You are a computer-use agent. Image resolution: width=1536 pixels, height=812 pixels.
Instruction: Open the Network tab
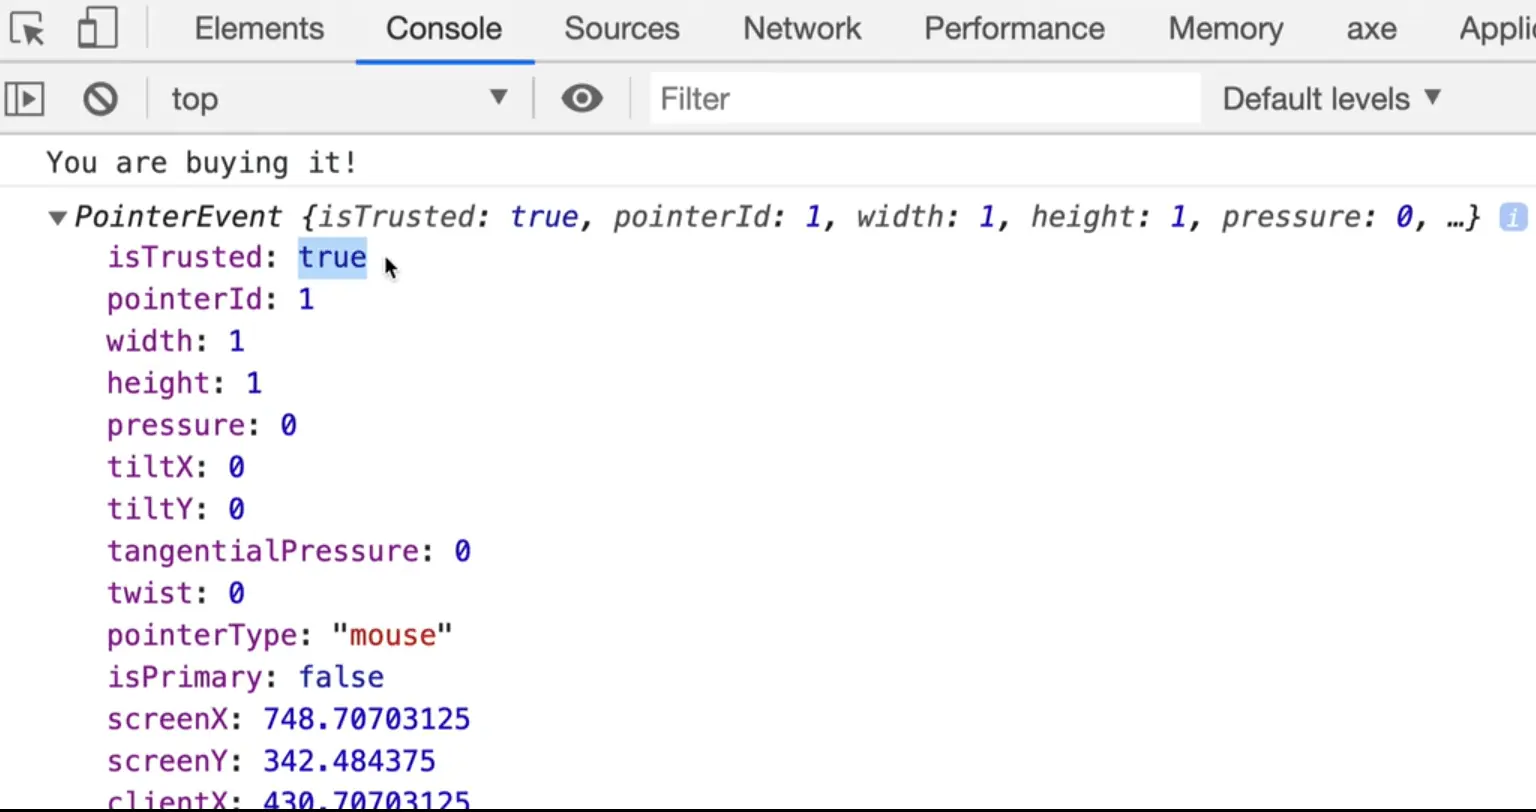click(801, 29)
